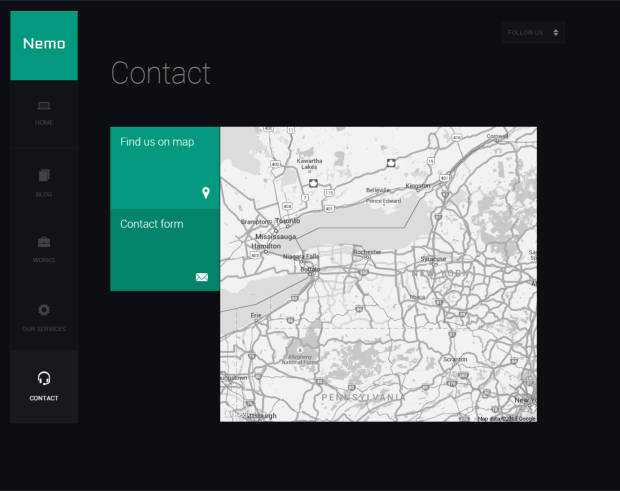Click OUR SERVICES sidebar label
This screenshot has height=491, width=620.
point(44,329)
